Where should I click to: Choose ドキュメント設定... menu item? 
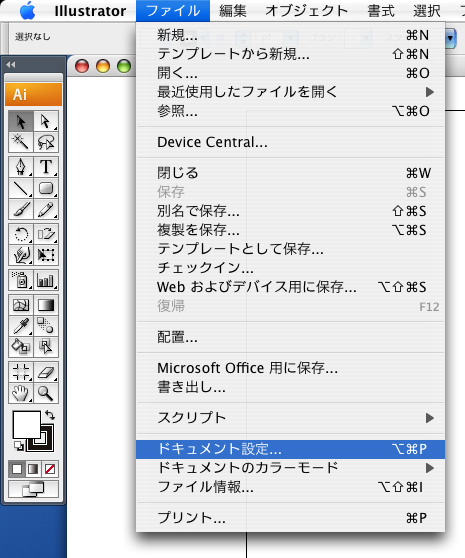click(290, 449)
